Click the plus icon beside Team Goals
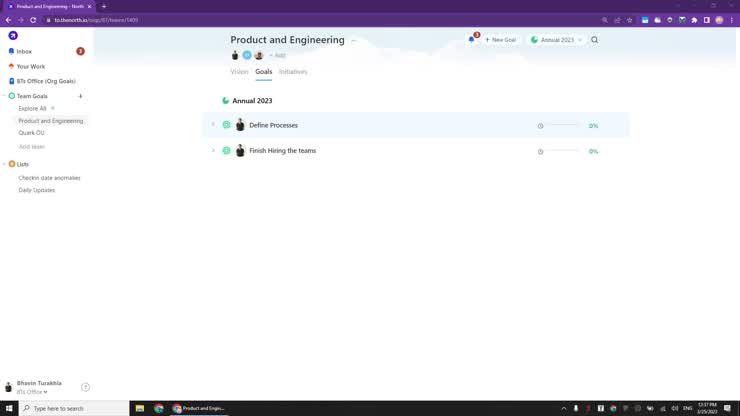This screenshot has width=740, height=416. point(80,96)
